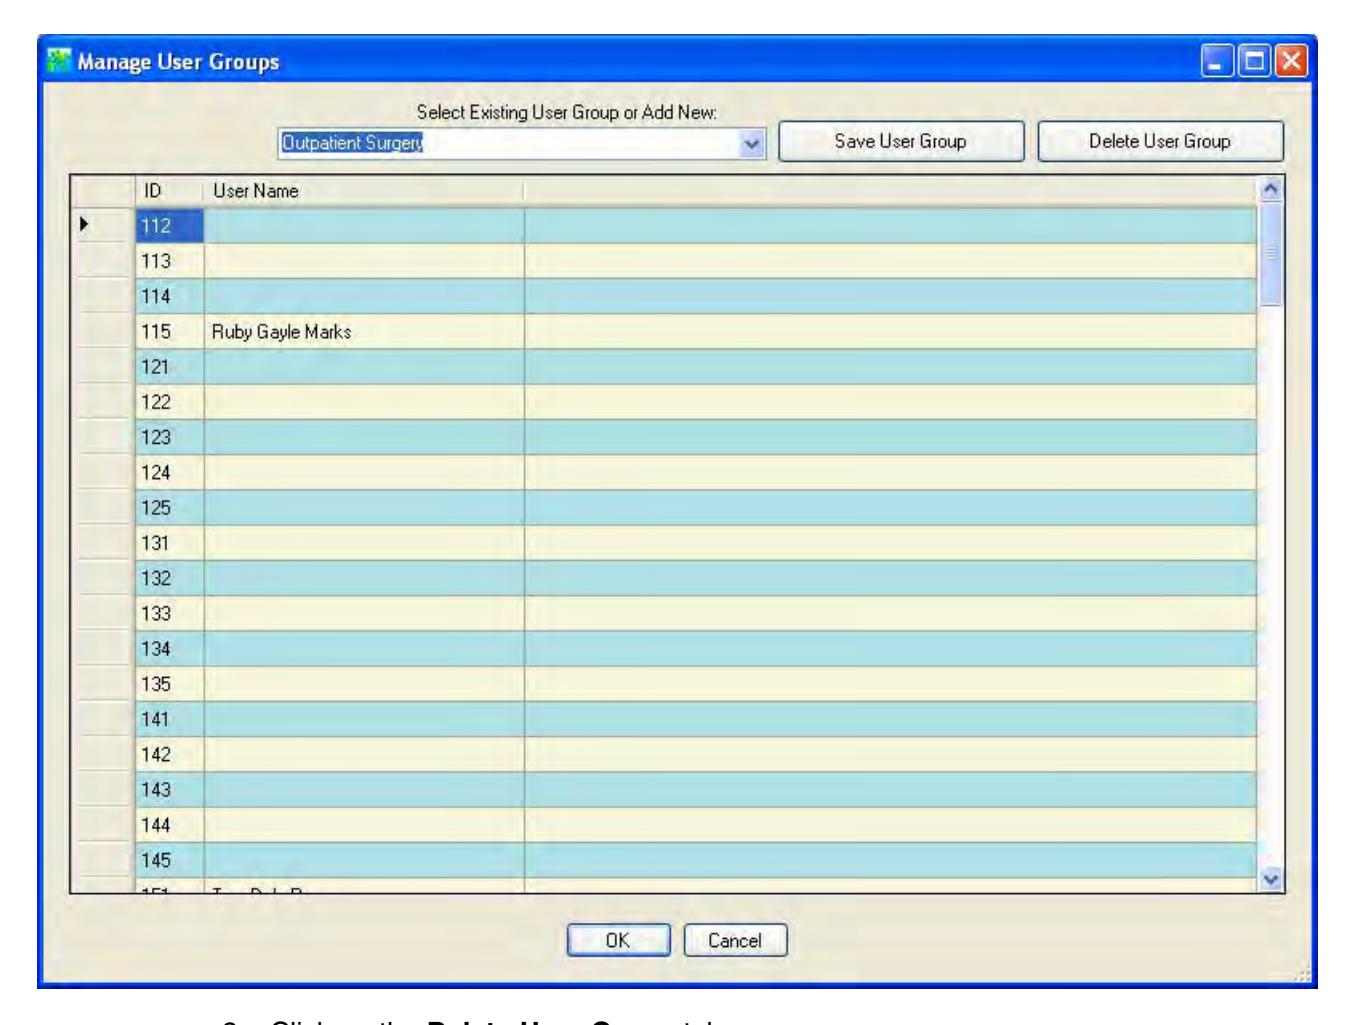The image size is (1350, 1025).
Task: Click the User Name column header
Action: point(364,191)
